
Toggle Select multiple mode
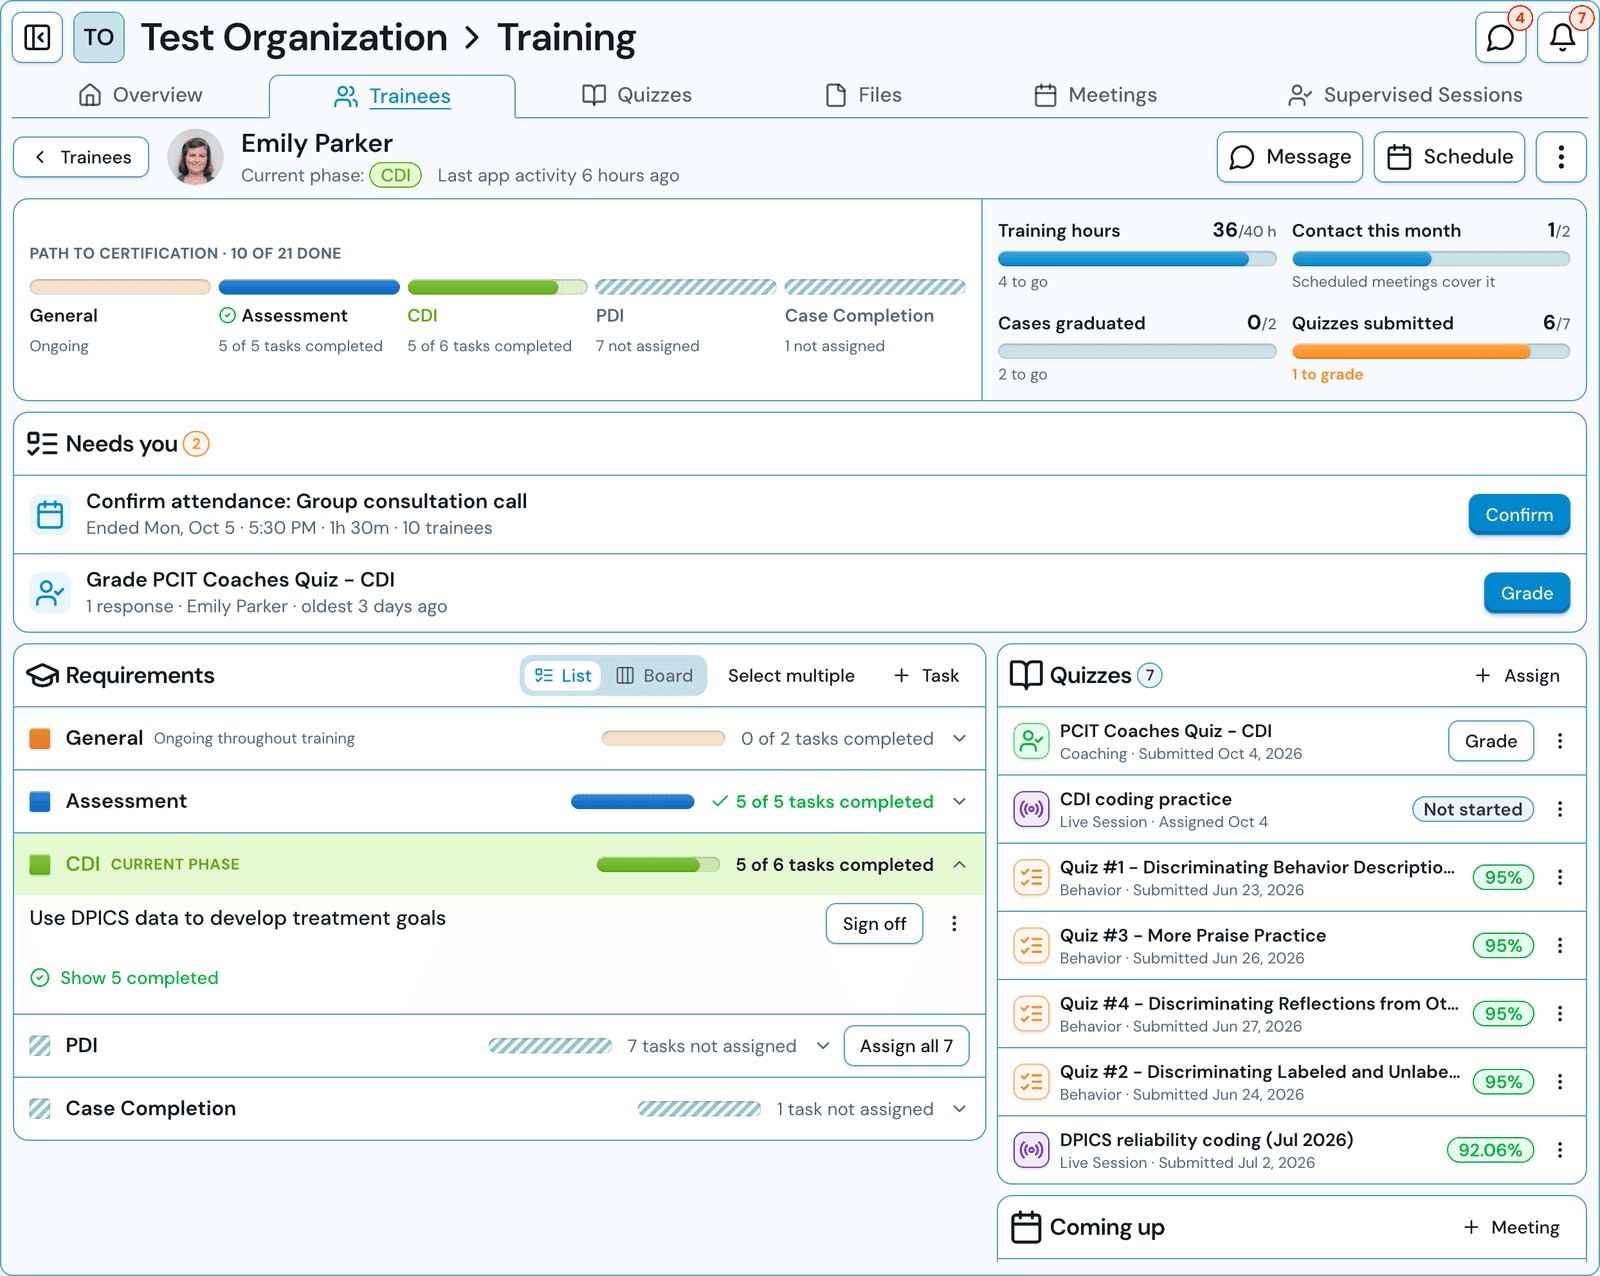[x=791, y=676]
